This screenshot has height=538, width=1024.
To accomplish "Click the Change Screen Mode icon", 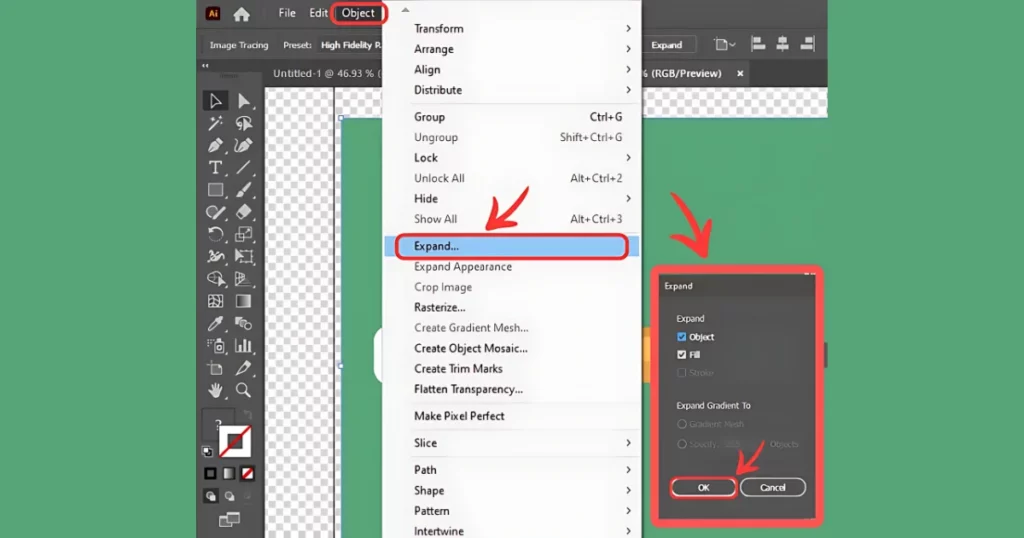I will coord(229,520).
